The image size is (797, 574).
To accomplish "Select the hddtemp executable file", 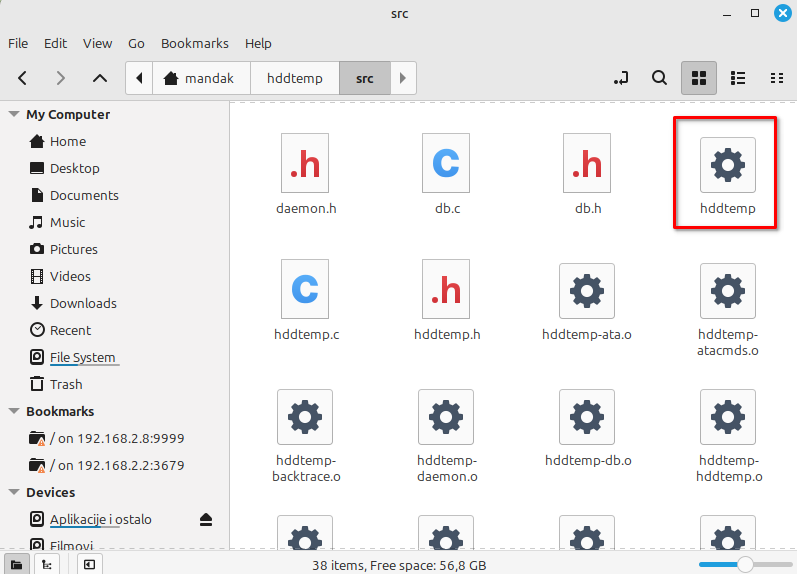I will 727,174.
